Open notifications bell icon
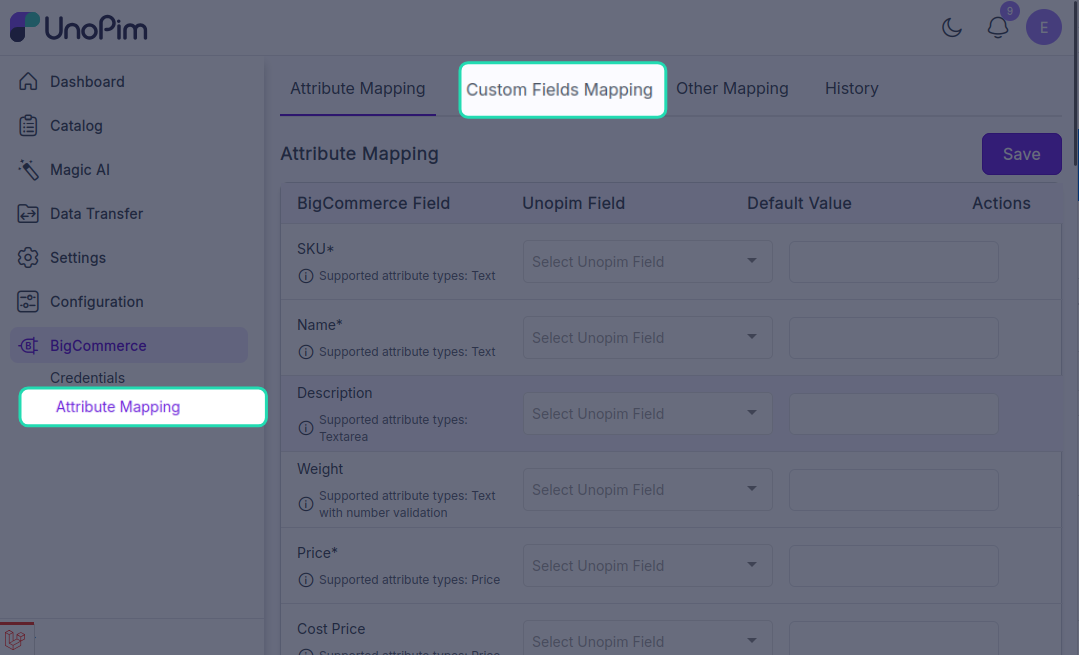The width and height of the screenshot is (1079, 655). [x=998, y=28]
